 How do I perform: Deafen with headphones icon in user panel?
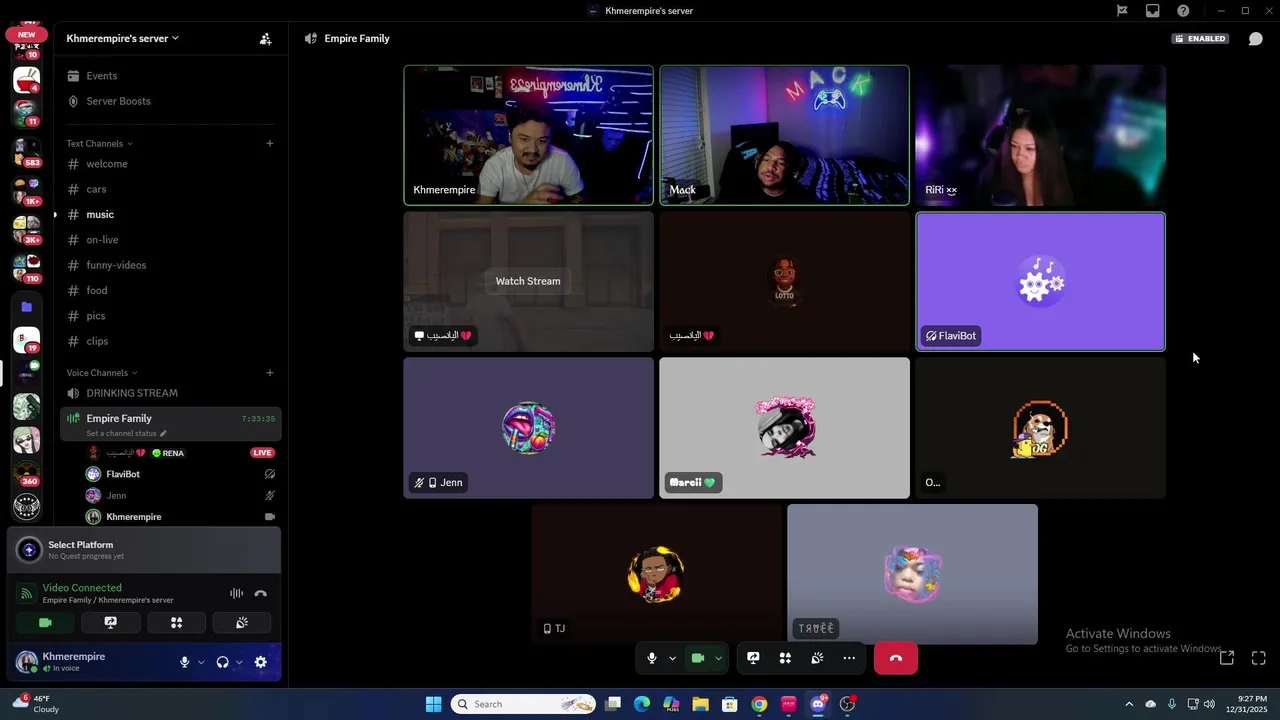click(x=222, y=662)
